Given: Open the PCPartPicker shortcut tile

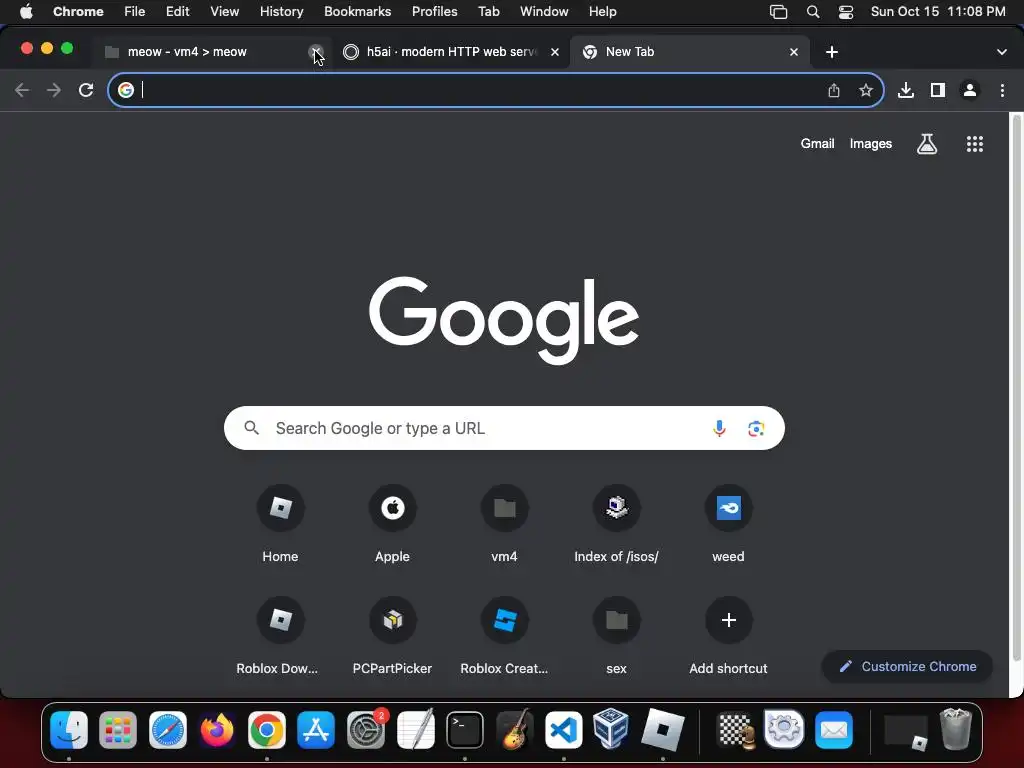Looking at the screenshot, I should (x=392, y=637).
